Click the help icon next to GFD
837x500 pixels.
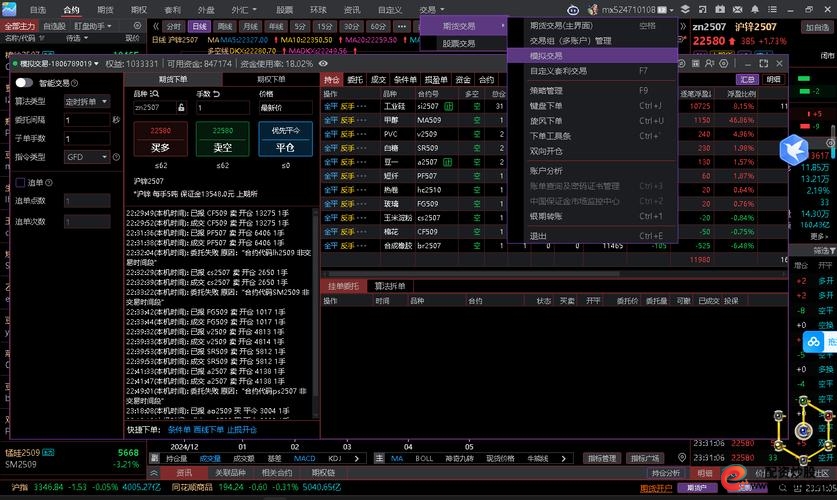tap(118, 157)
